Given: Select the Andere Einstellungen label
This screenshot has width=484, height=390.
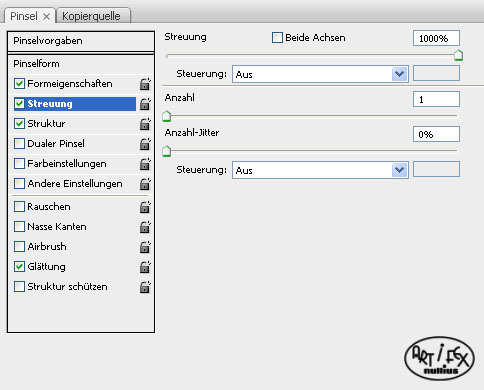Looking at the screenshot, I should click(x=75, y=184).
